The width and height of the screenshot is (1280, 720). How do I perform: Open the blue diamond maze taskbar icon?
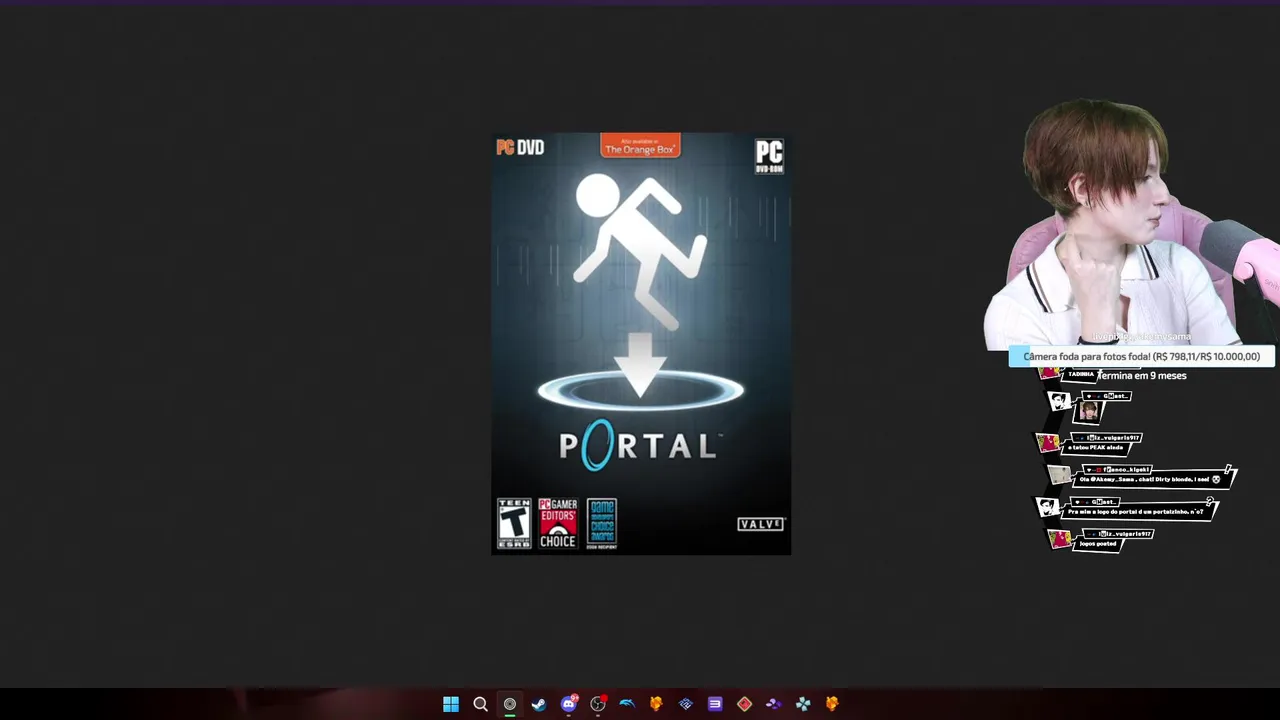pyautogui.click(x=686, y=704)
